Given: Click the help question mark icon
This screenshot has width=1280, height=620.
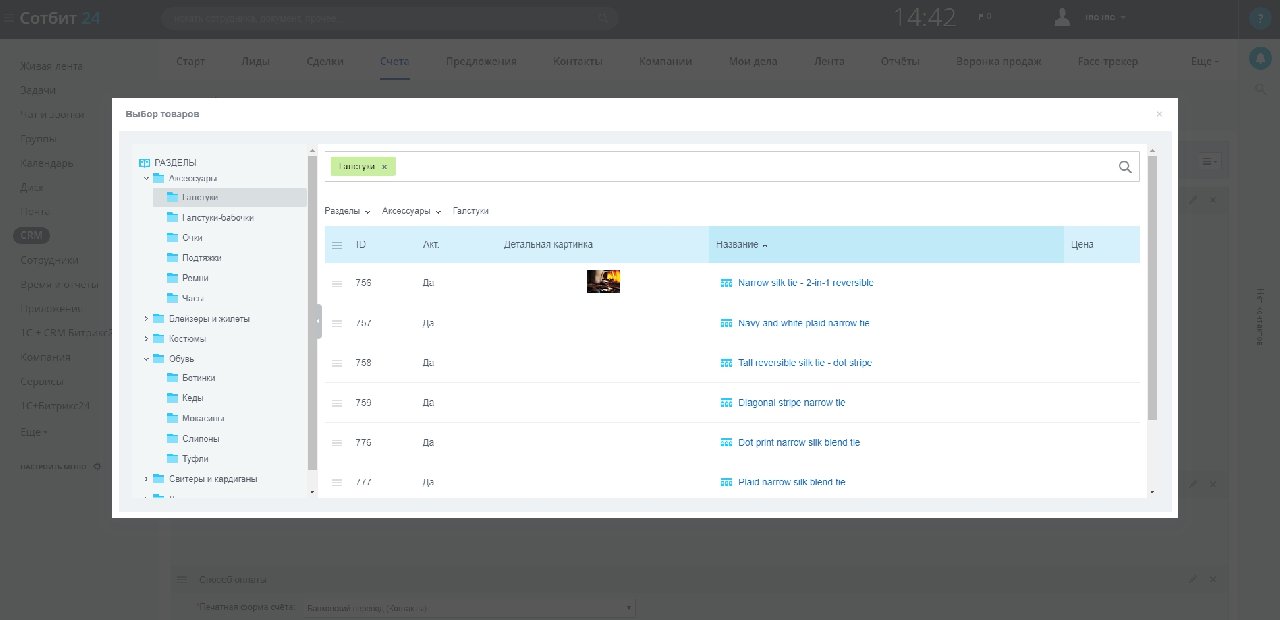Looking at the screenshot, I should [x=1261, y=19].
